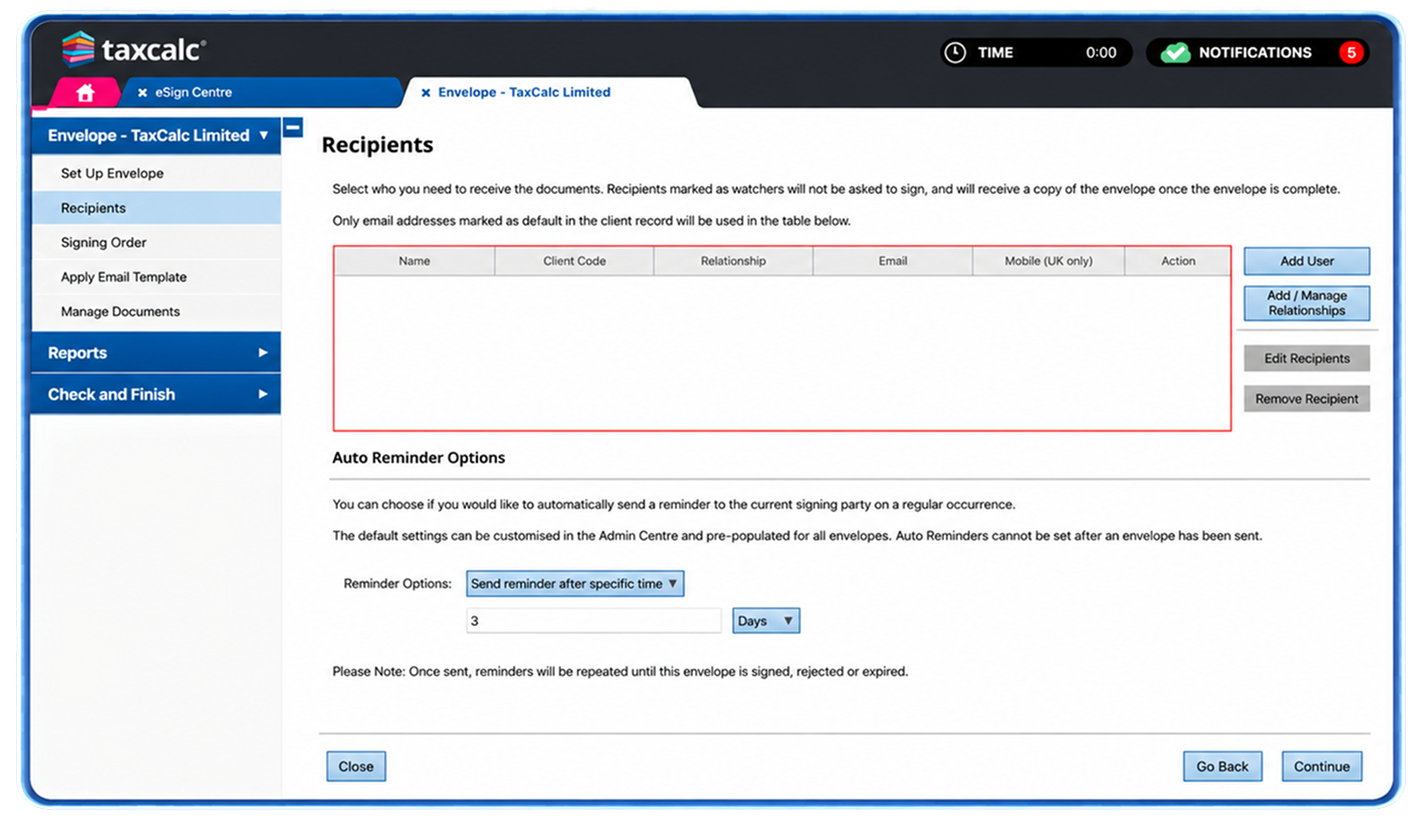Viewport: 1418px width, 823px height.
Task: Click the Edit Recipients button
Action: 1307,358
